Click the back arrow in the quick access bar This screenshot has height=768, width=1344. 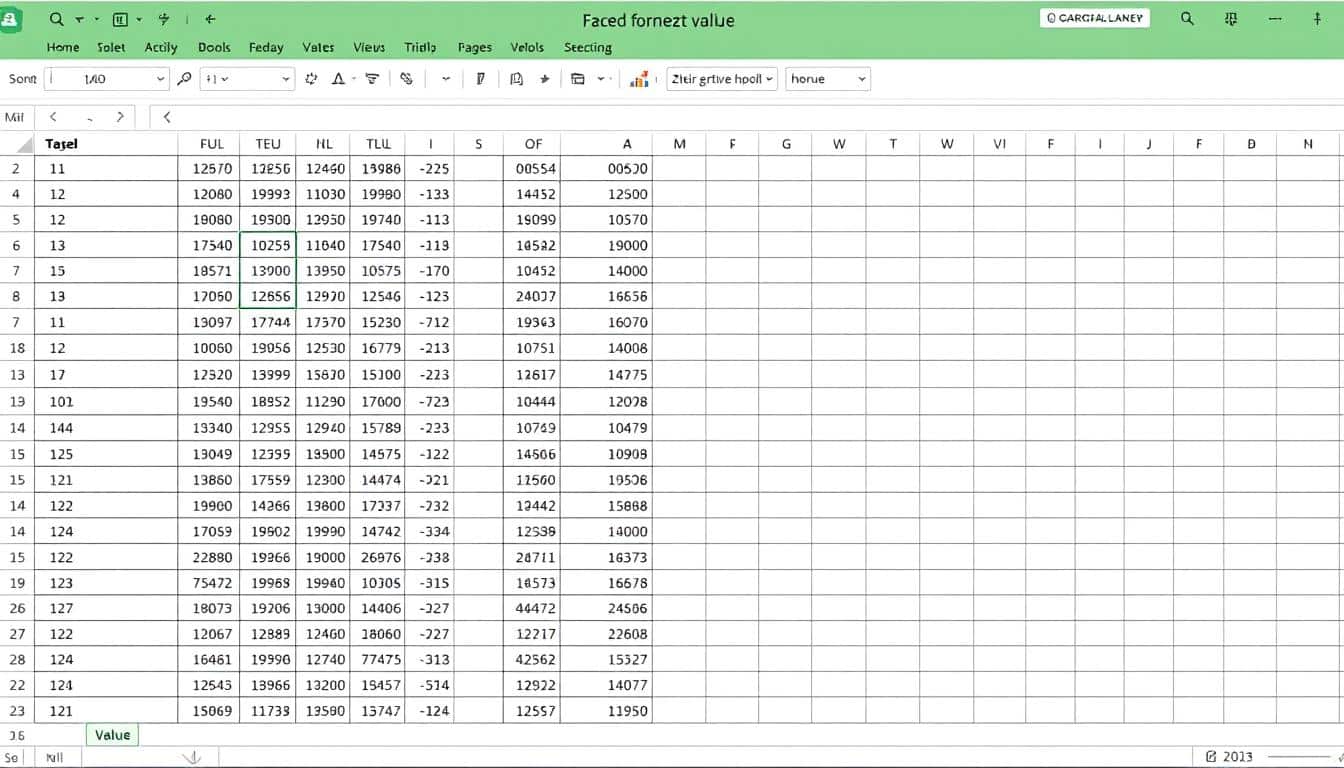coord(210,19)
